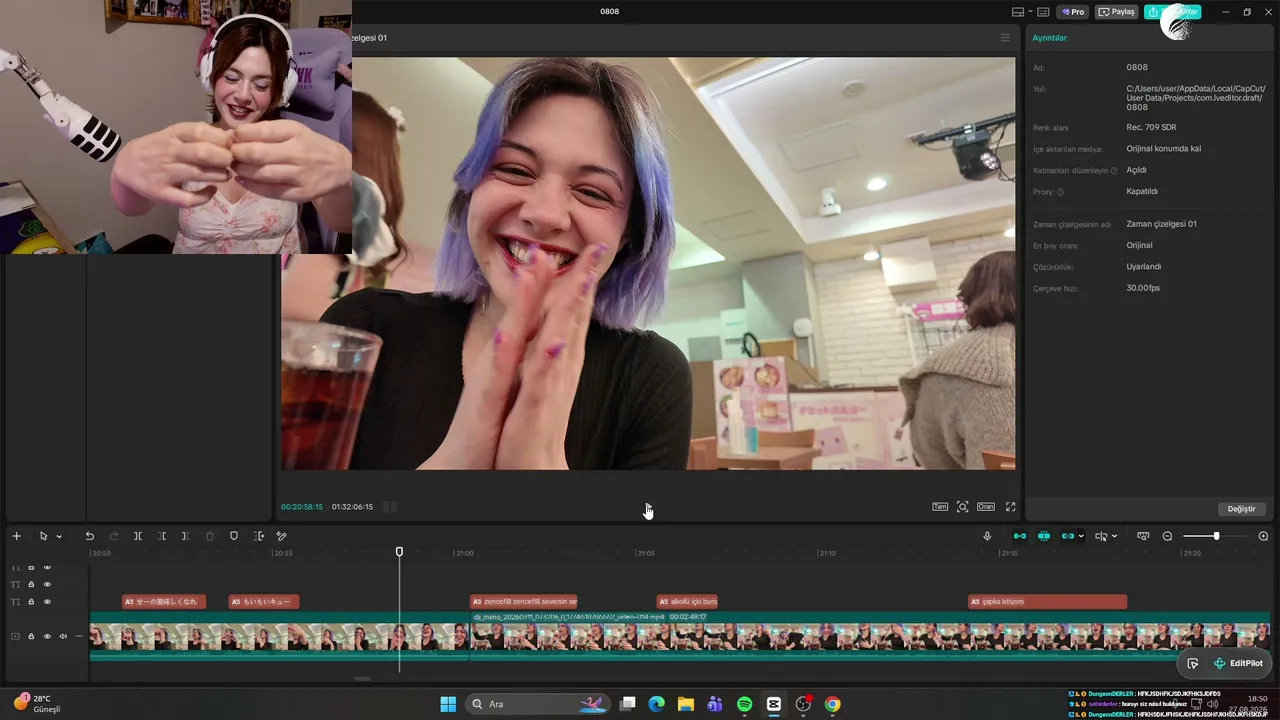The width and height of the screenshot is (1280, 720).
Task: Delete the right side of the clip
Action: (186, 536)
